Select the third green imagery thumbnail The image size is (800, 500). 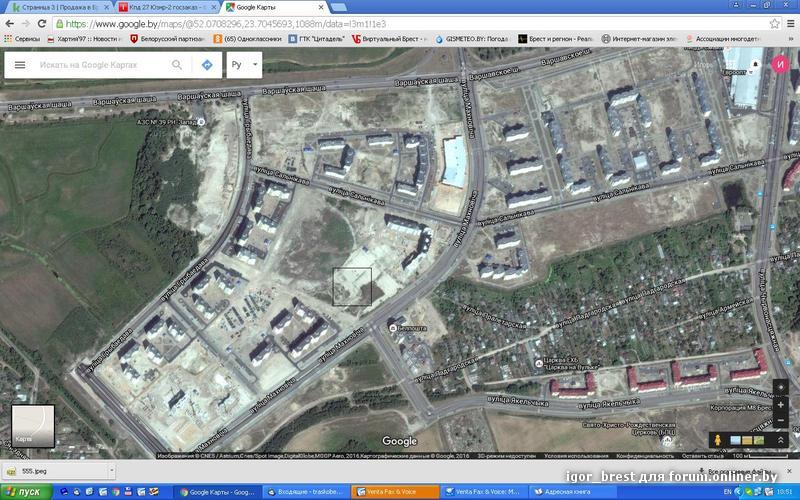[x=759, y=440]
